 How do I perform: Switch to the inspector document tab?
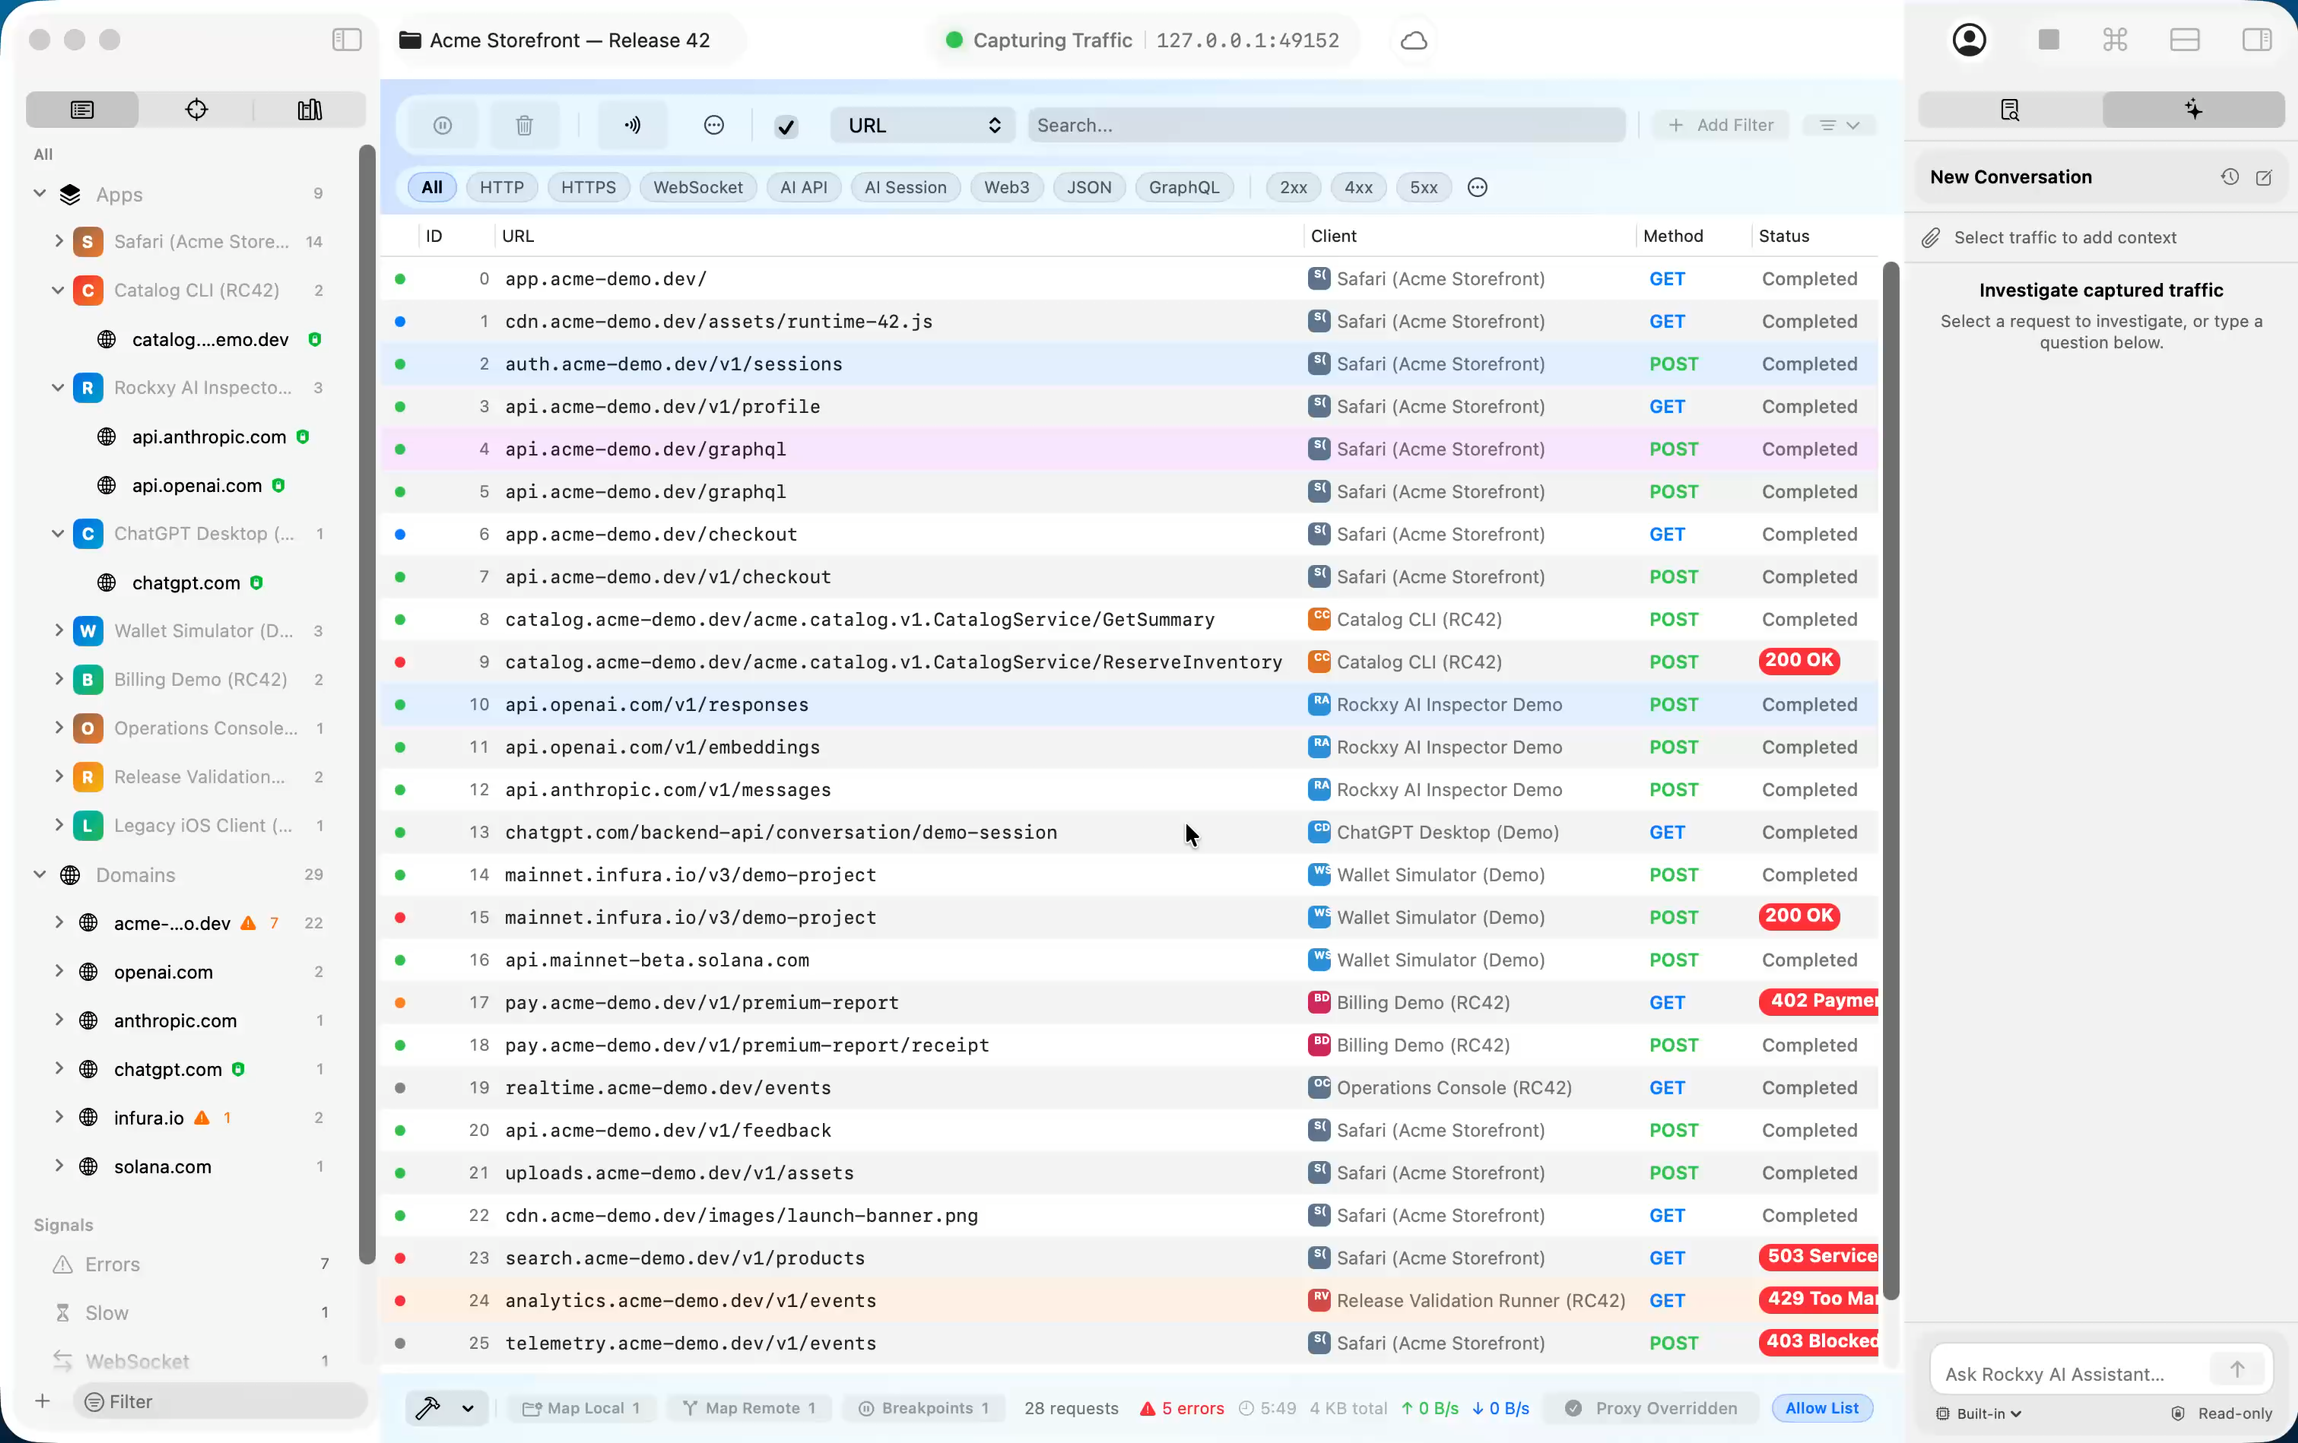tap(2010, 109)
